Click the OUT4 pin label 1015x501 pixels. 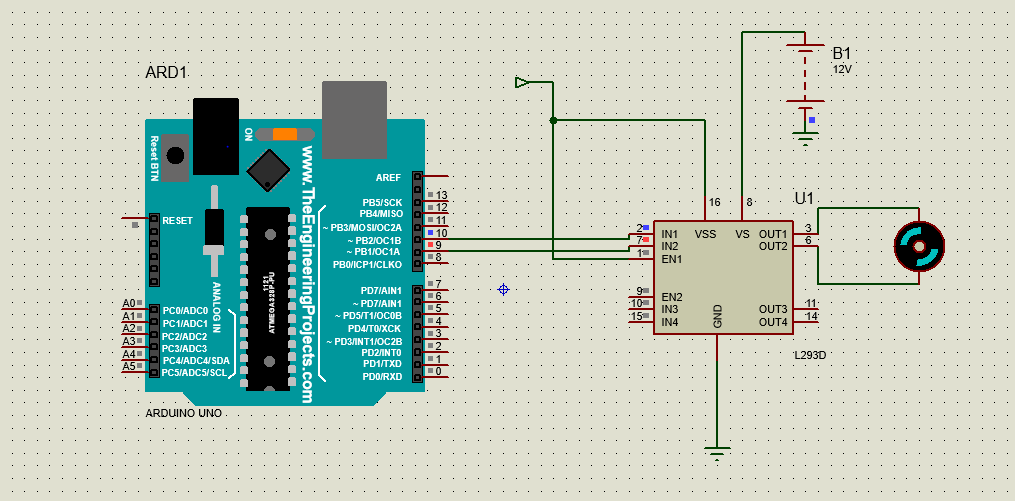773,322
